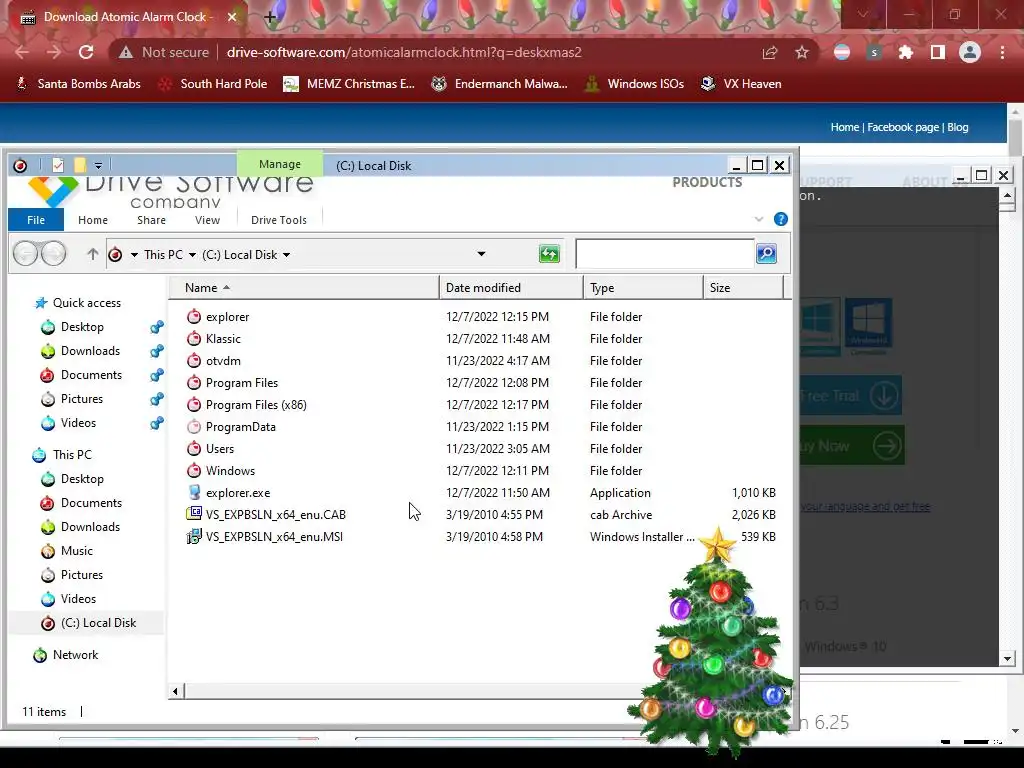Click the horizontal scrollbar left arrow
Screen dimensions: 1024x768
175,691
